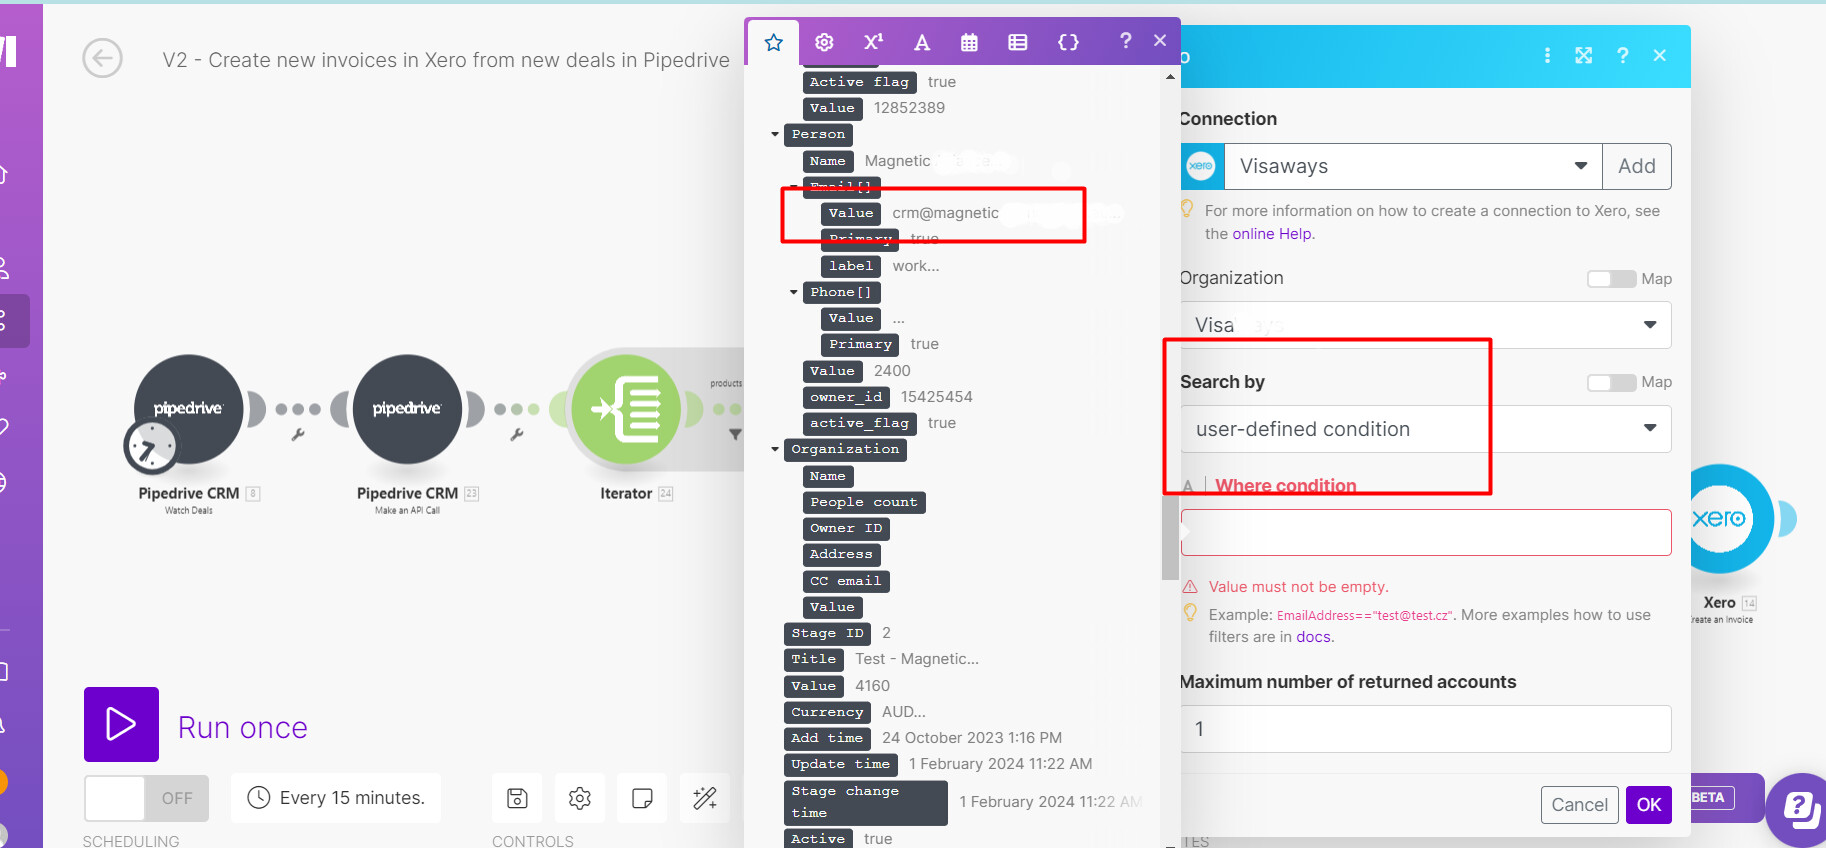Open the Search by user-defined condition dropdown
The image size is (1826, 848).
pos(1426,429)
